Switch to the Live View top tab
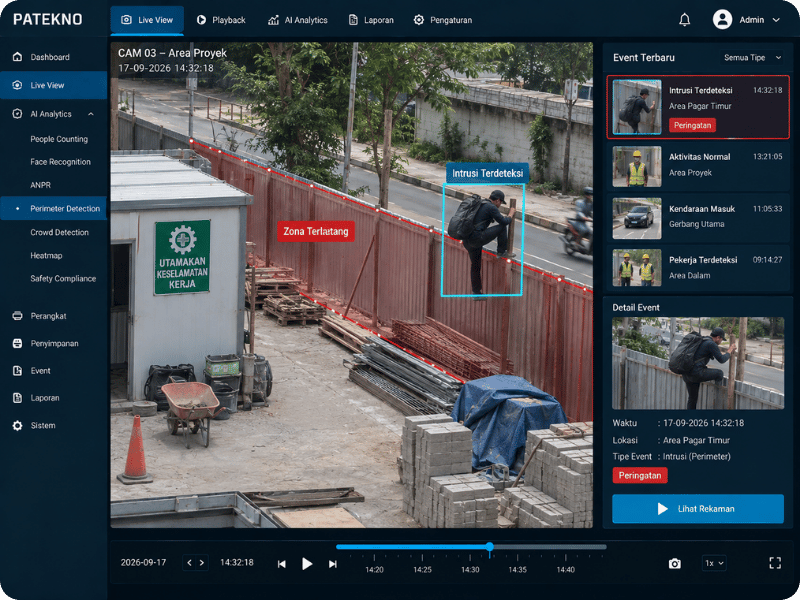800x600 pixels. click(x=147, y=20)
